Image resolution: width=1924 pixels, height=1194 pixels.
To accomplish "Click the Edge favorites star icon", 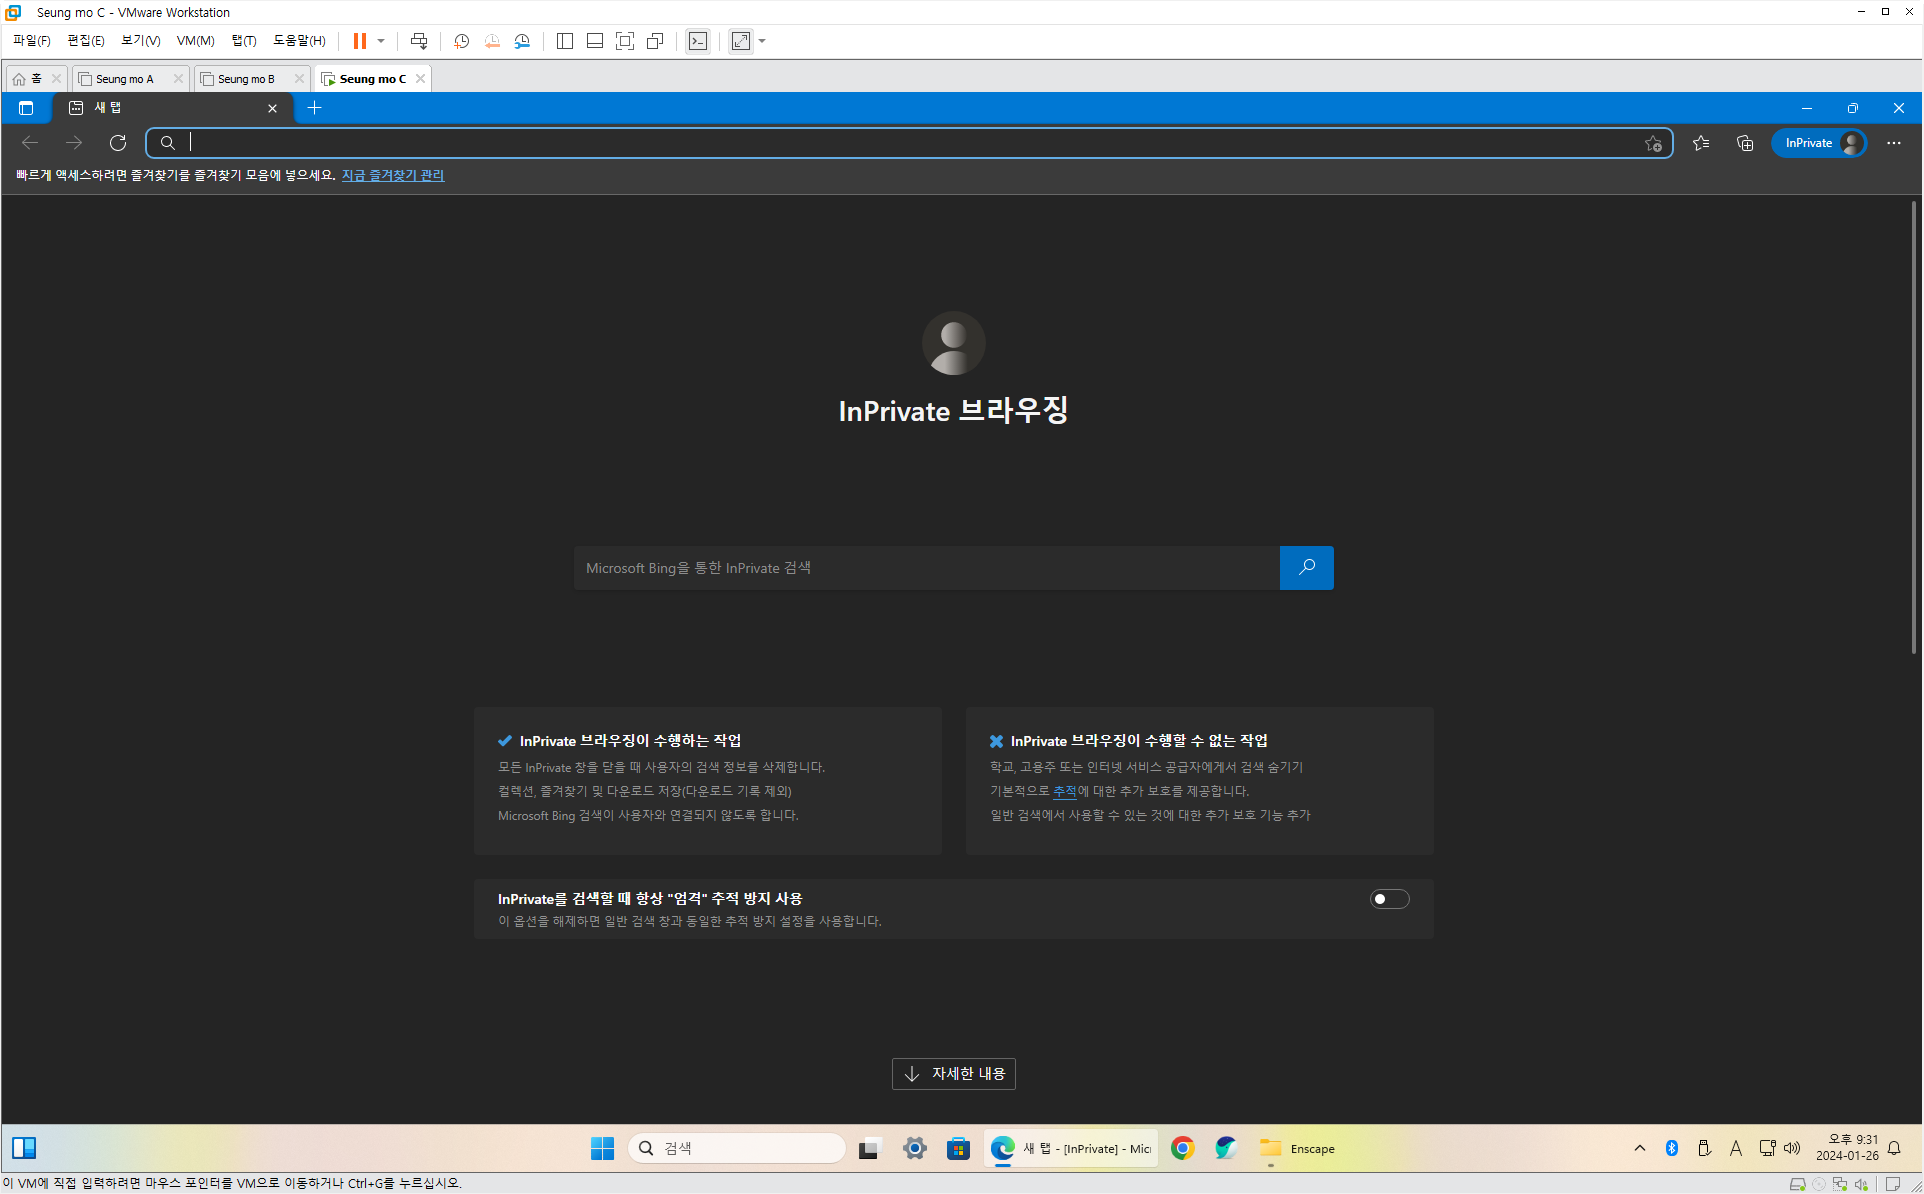I will point(1700,143).
